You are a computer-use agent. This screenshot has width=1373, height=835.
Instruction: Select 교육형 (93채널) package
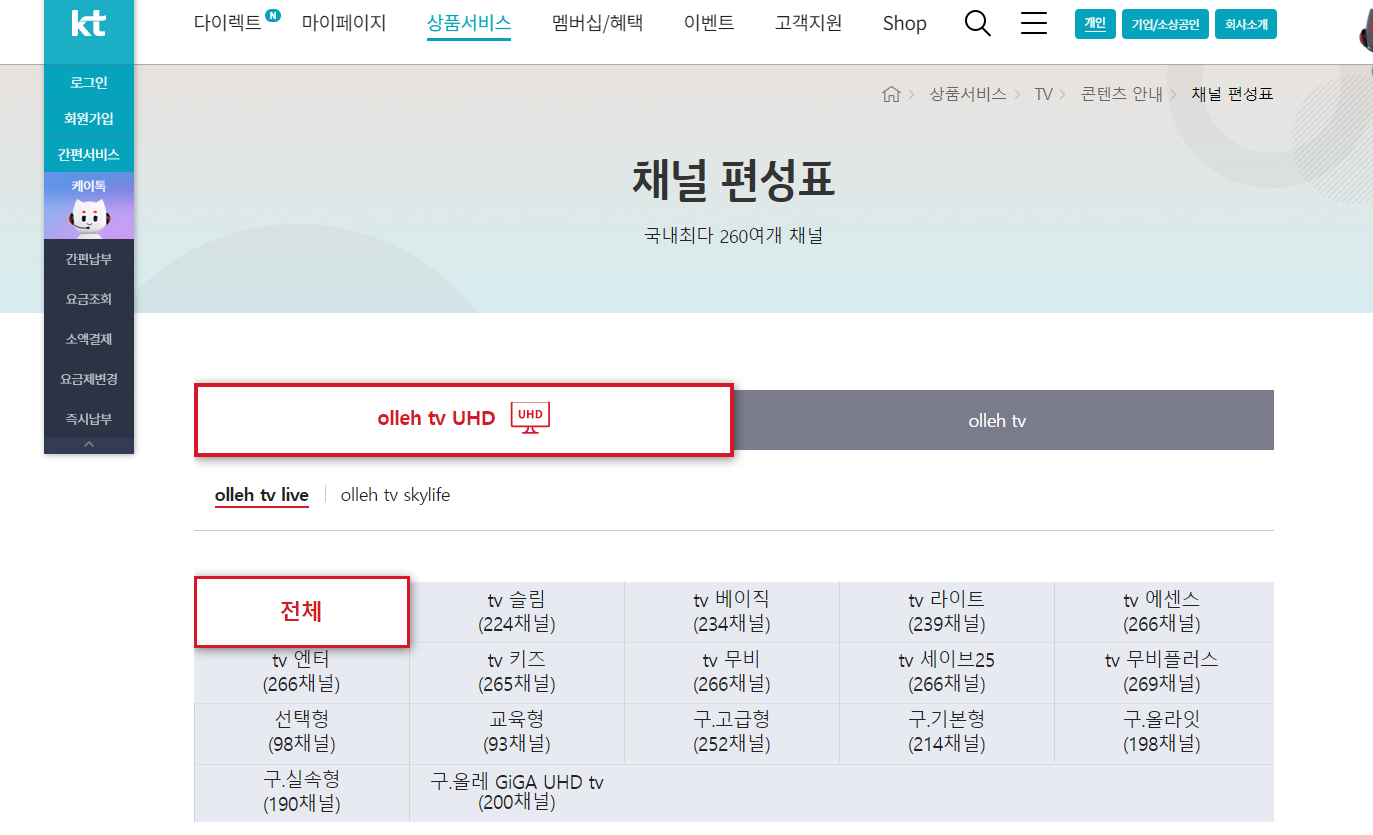pos(517,732)
